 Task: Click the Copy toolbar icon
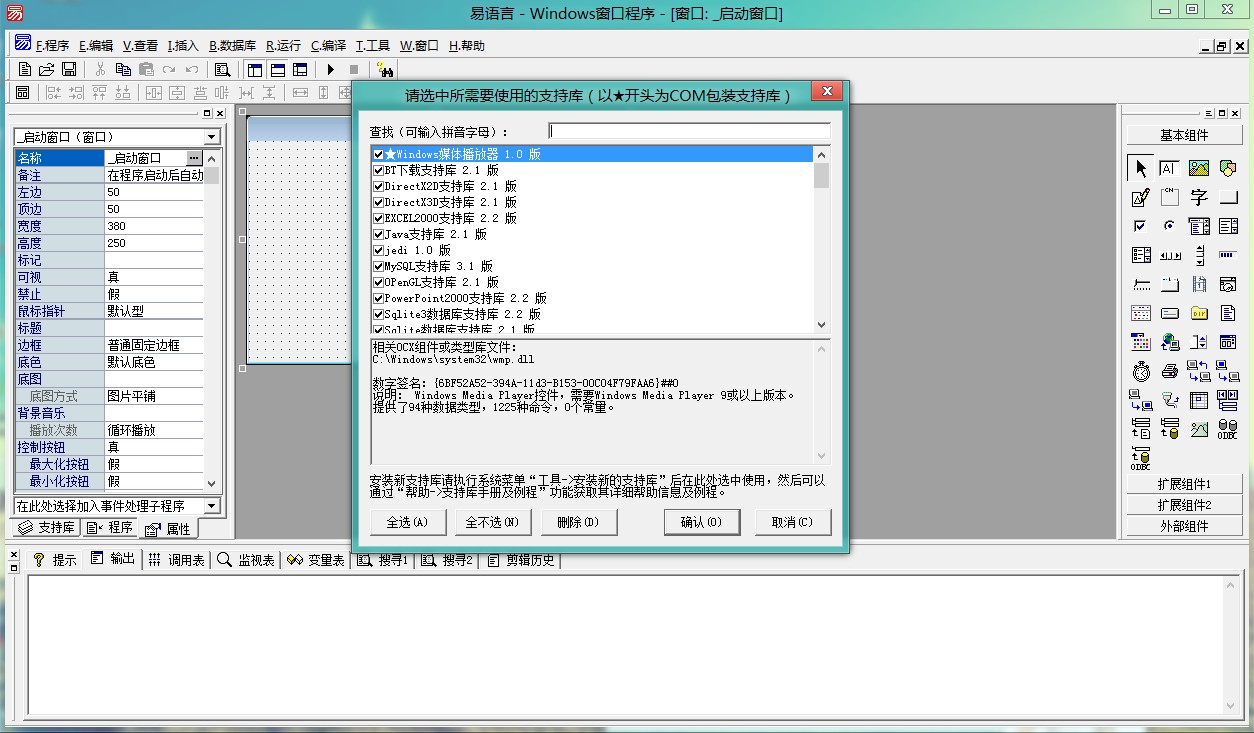point(123,69)
